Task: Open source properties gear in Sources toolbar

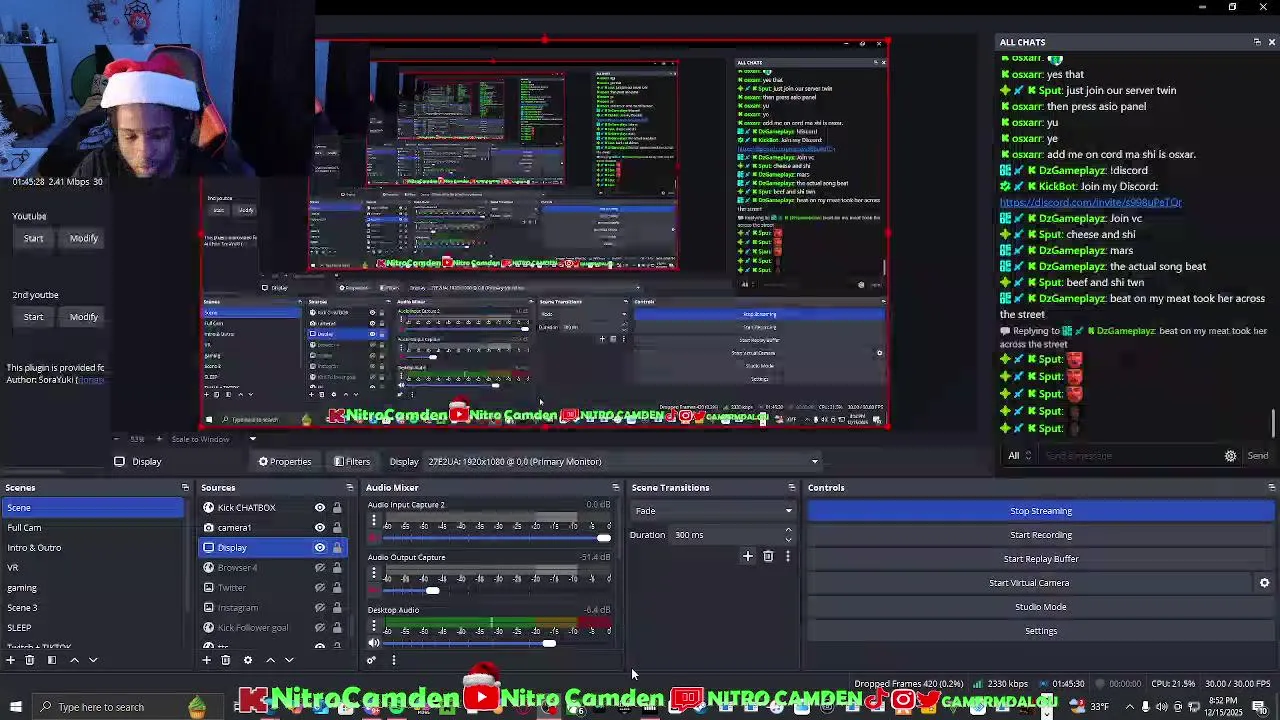Action: 247,660
